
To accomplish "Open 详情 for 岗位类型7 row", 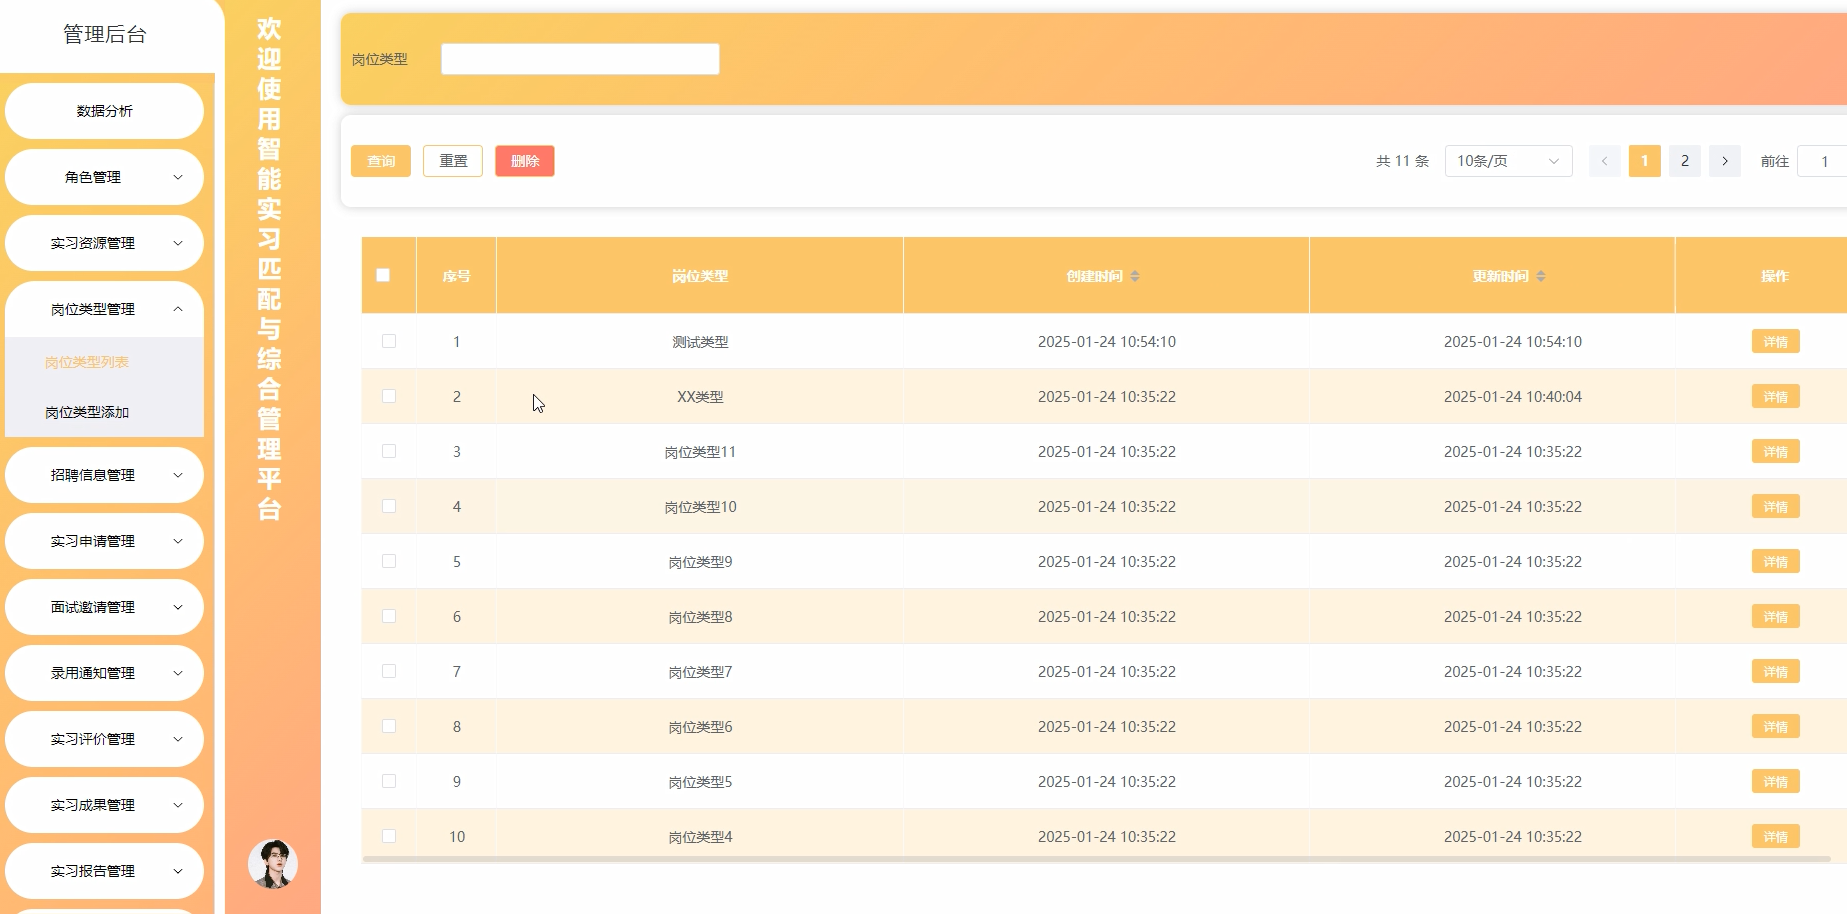I will pos(1776,671).
